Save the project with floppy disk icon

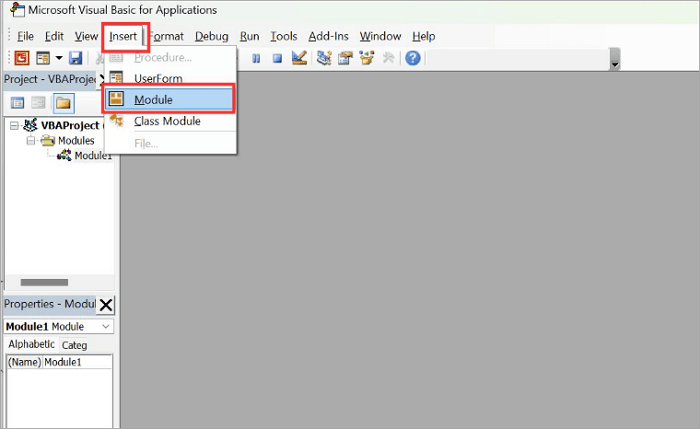coord(75,58)
